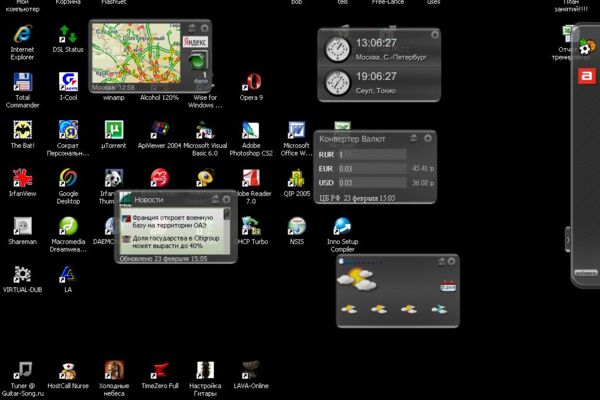Click the teal night forecast icon
Image resolution: width=600 pixels, height=400 pixels.
click(439, 309)
